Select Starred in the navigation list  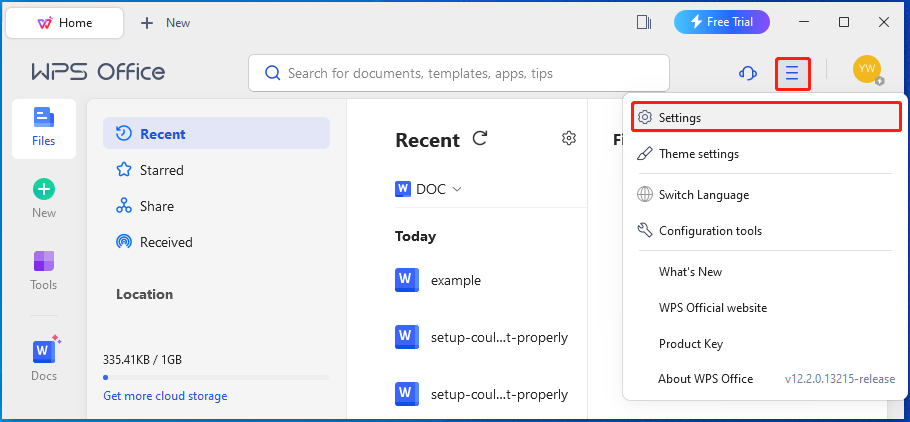tap(216, 170)
